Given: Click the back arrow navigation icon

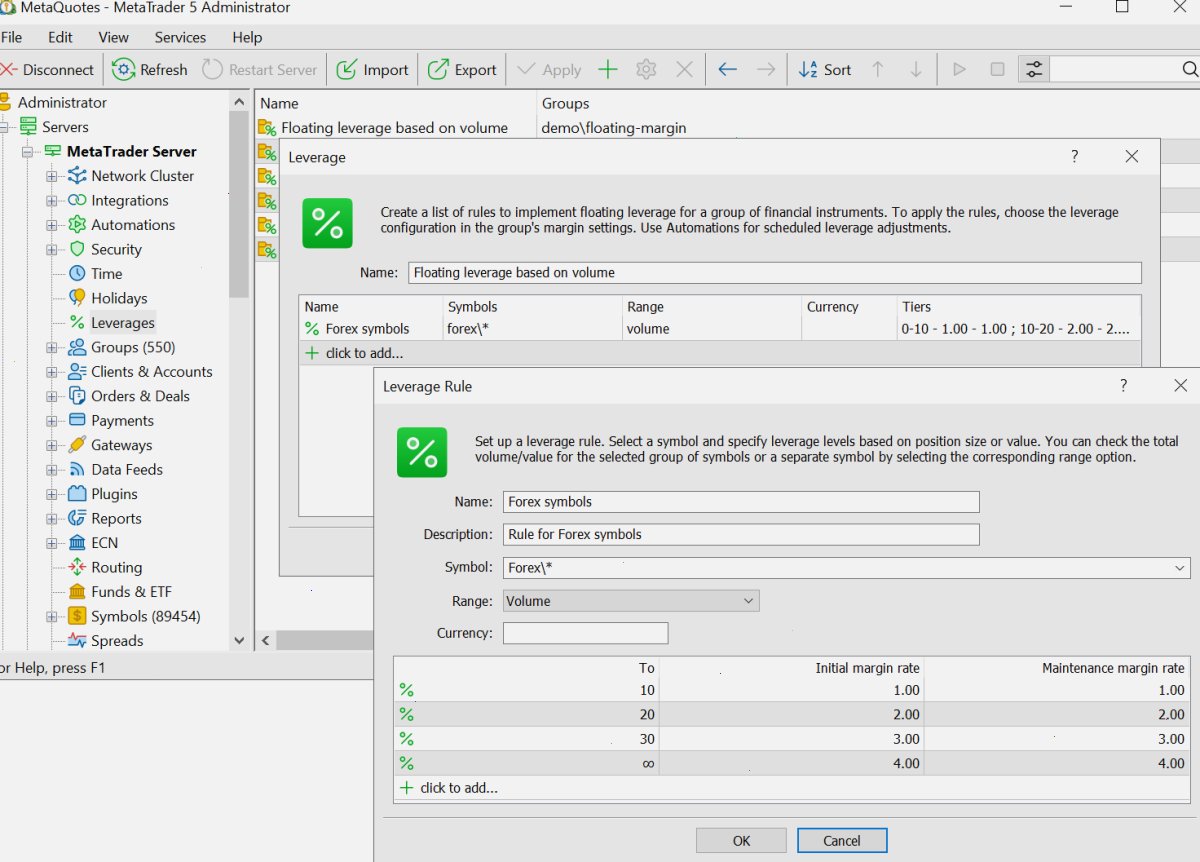Looking at the screenshot, I should (x=728, y=70).
